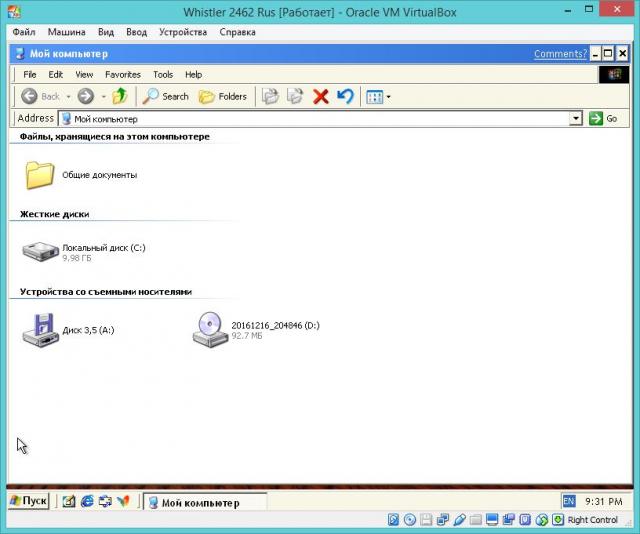Click the VirtualBox stacked monitors status icon
Image resolution: width=640 pixels, height=534 pixels.
(x=509, y=520)
